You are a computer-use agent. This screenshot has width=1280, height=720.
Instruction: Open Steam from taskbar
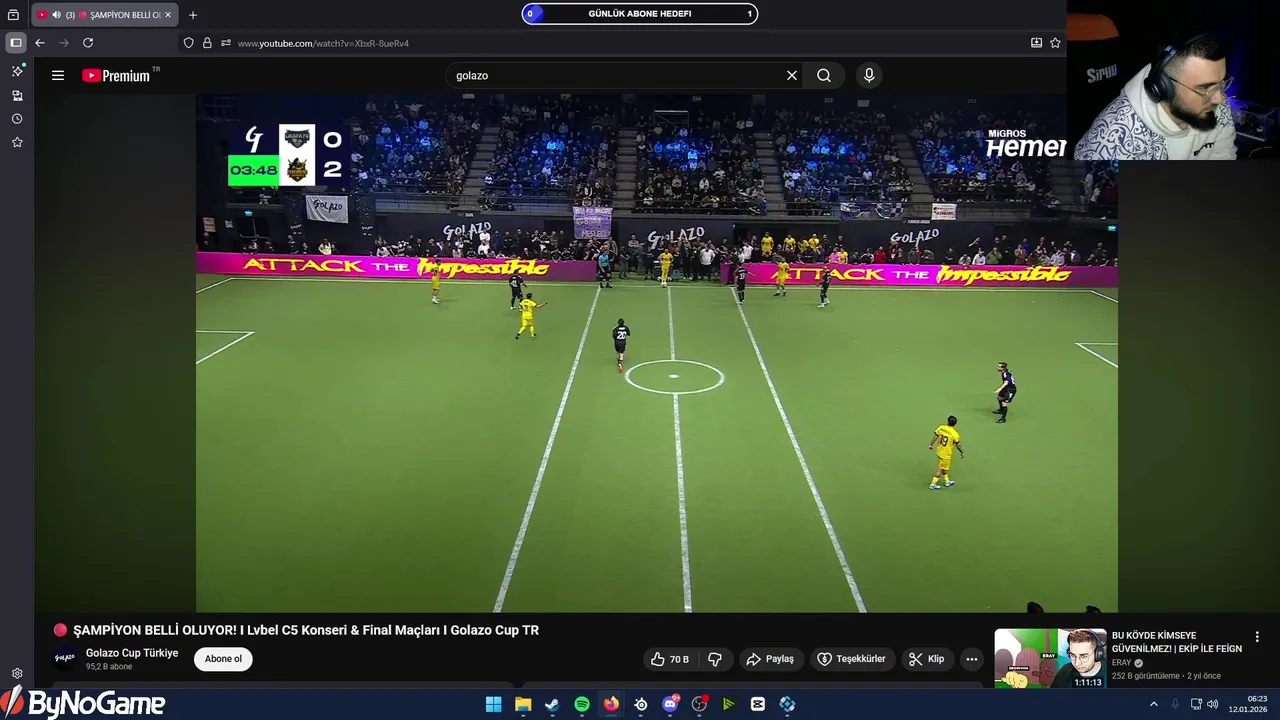click(552, 704)
